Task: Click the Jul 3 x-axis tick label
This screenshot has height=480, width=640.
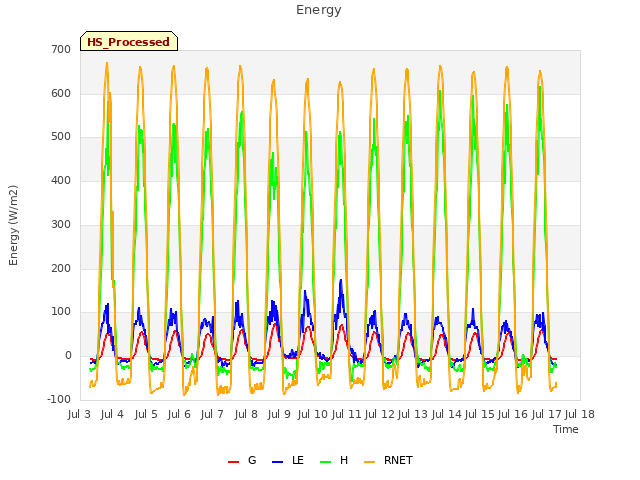Action: (x=79, y=414)
